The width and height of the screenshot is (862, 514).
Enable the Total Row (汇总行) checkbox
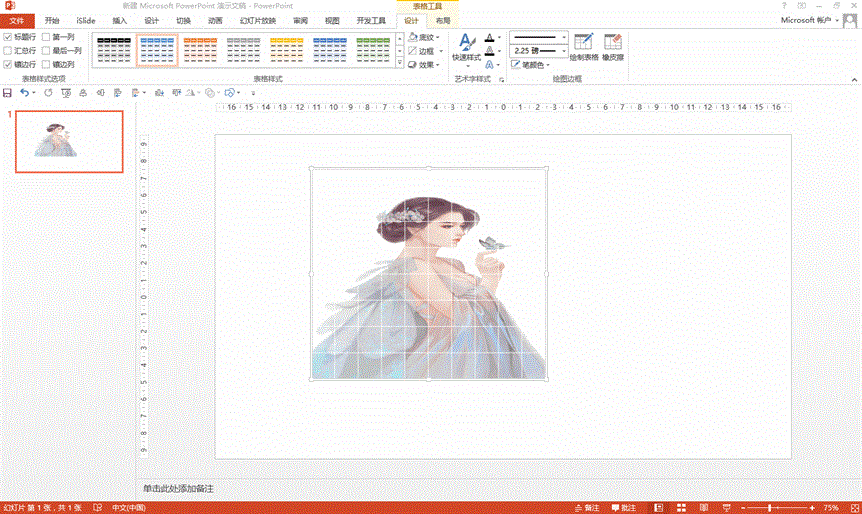pos(9,50)
